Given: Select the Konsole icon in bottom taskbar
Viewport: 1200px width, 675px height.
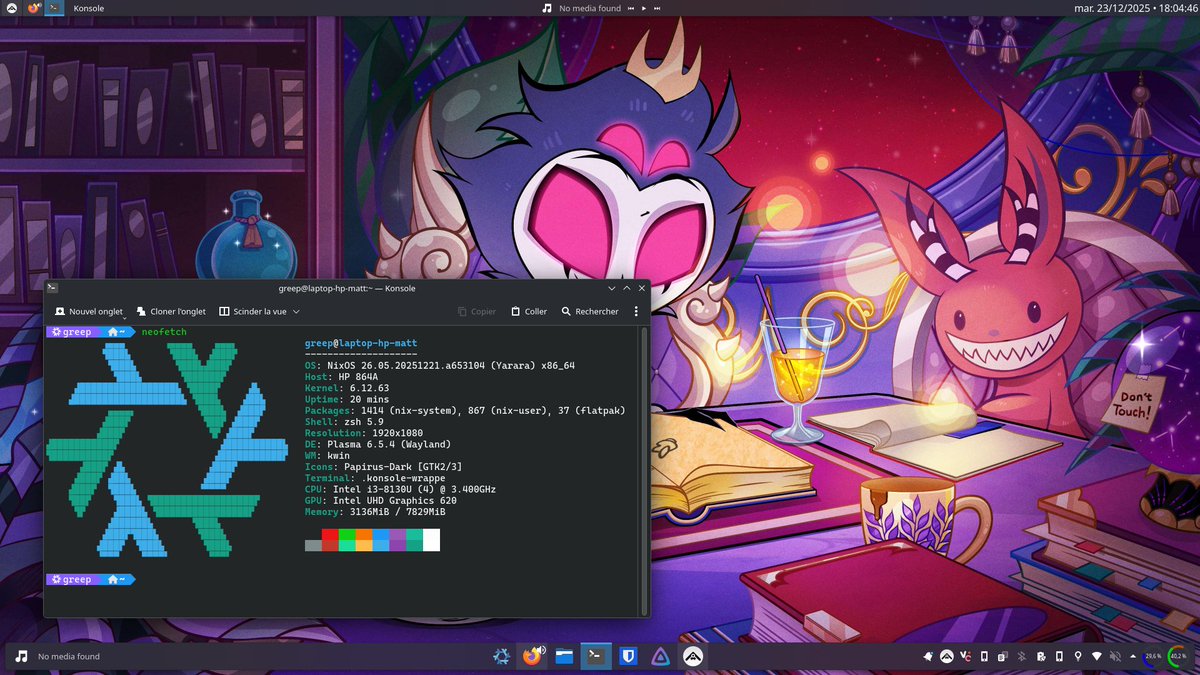Looking at the screenshot, I should point(595,656).
